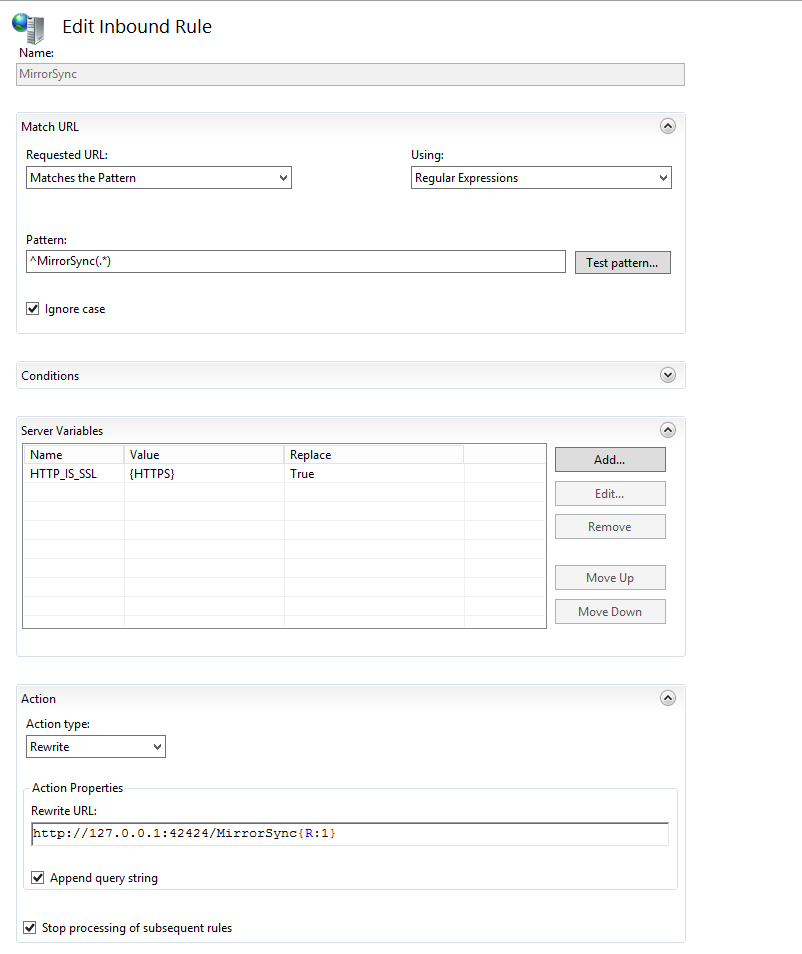Image resolution: width=802 pixels, height=954 pixels.
Task: Click the Edit Inbound Rule server globe icon
Action: coord(28,27)
